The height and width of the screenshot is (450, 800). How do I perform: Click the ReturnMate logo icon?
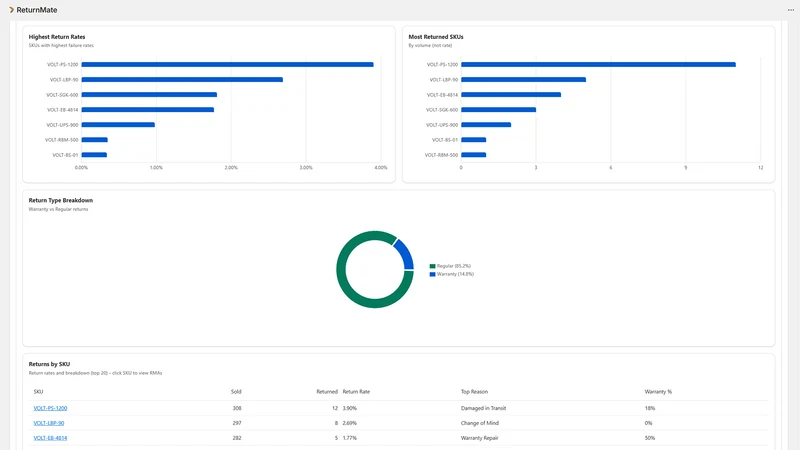[11, 10]
